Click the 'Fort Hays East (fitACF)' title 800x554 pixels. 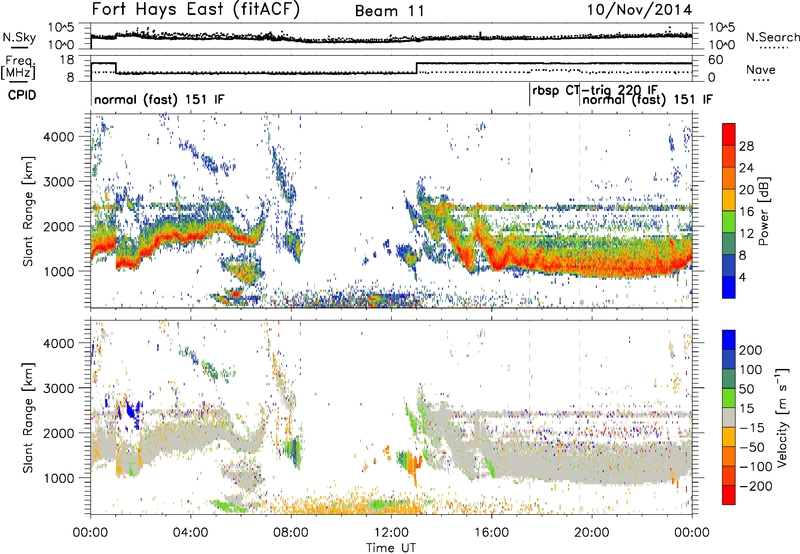195,9
